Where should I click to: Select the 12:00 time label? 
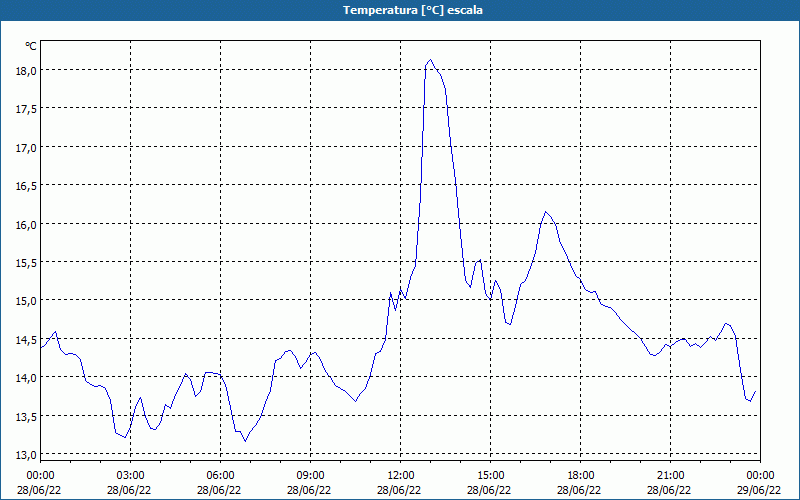point(401,476)
